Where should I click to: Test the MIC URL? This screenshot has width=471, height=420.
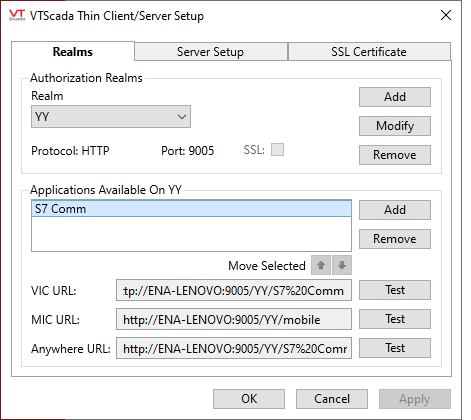pyautogui.click(x=395, y=319)
